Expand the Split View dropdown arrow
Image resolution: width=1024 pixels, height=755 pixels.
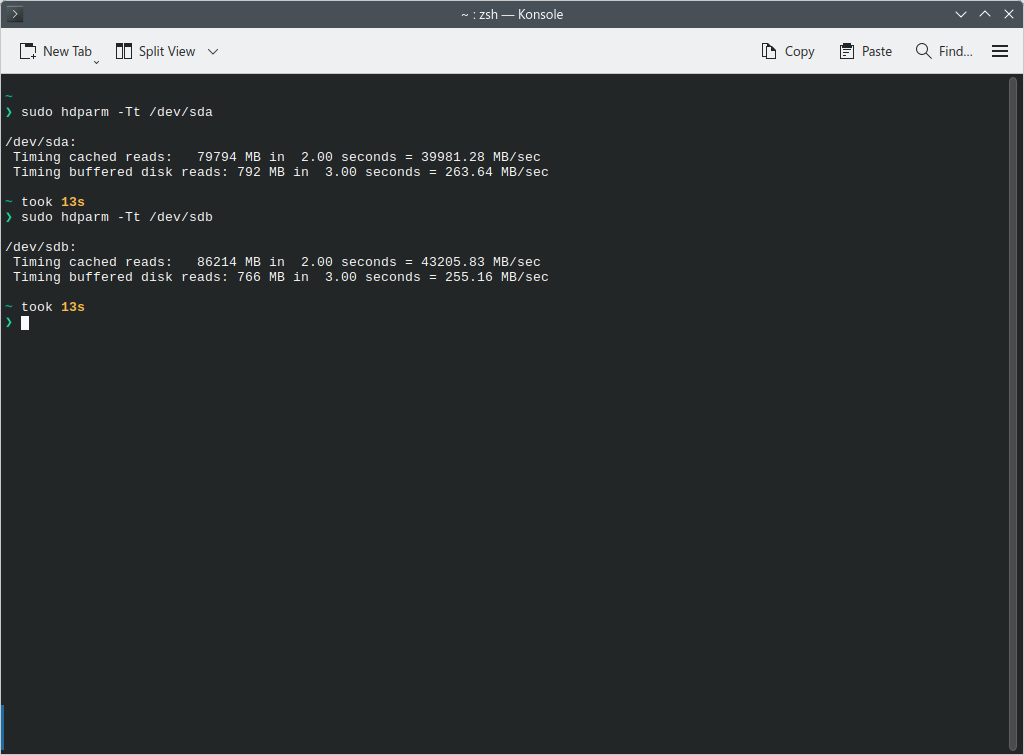pyautogui.click(x=213, y=51)
